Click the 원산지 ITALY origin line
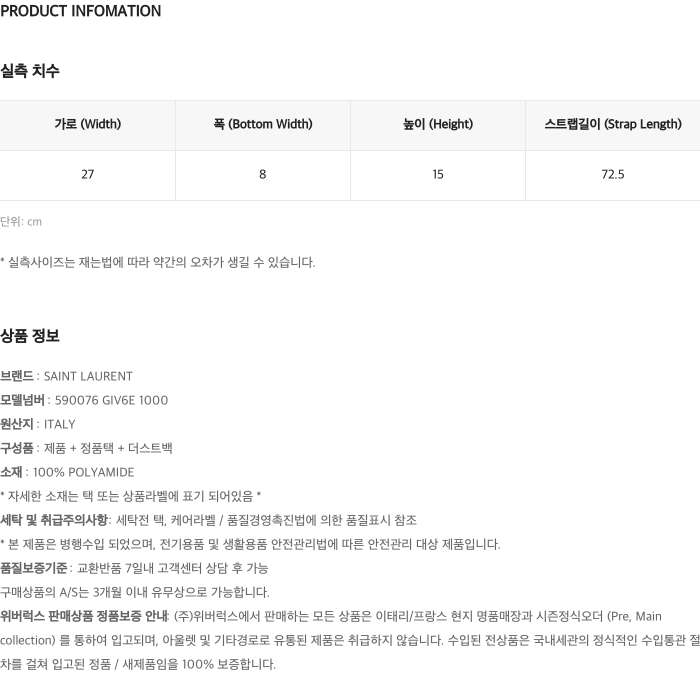 click(38, 425)
